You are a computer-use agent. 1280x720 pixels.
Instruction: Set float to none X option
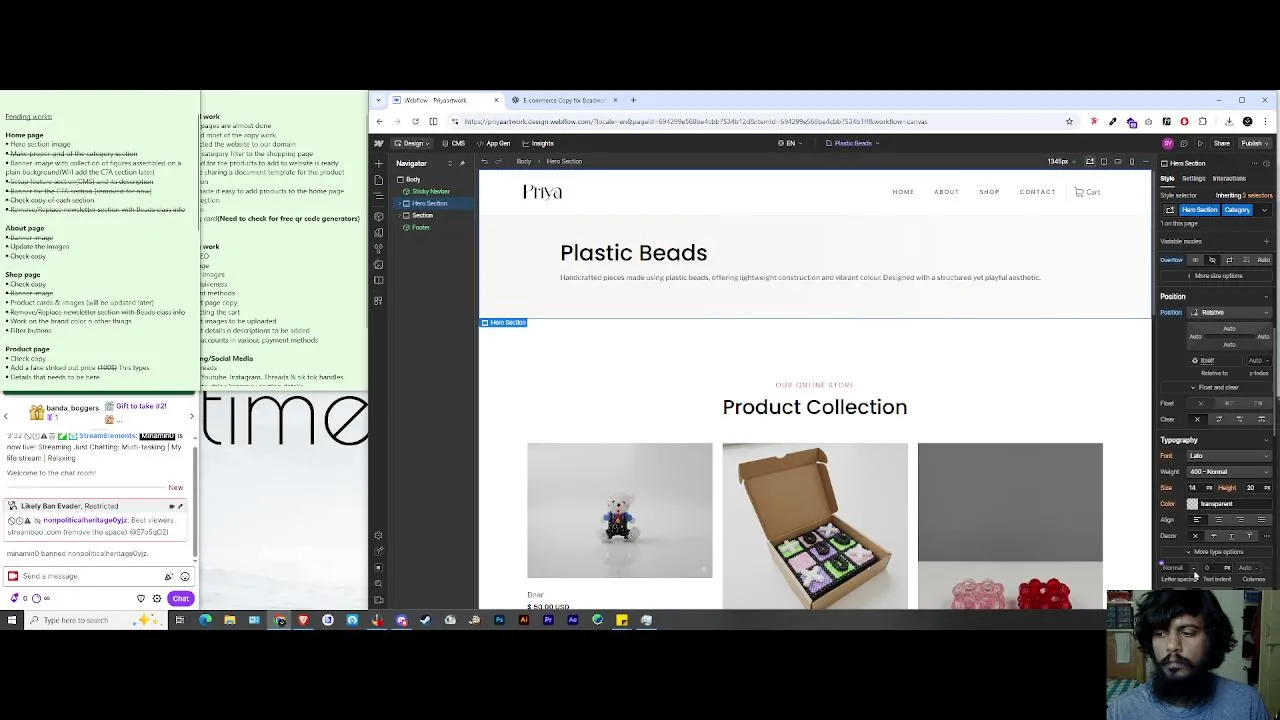pyautogui.click(x=1200, y=403)
